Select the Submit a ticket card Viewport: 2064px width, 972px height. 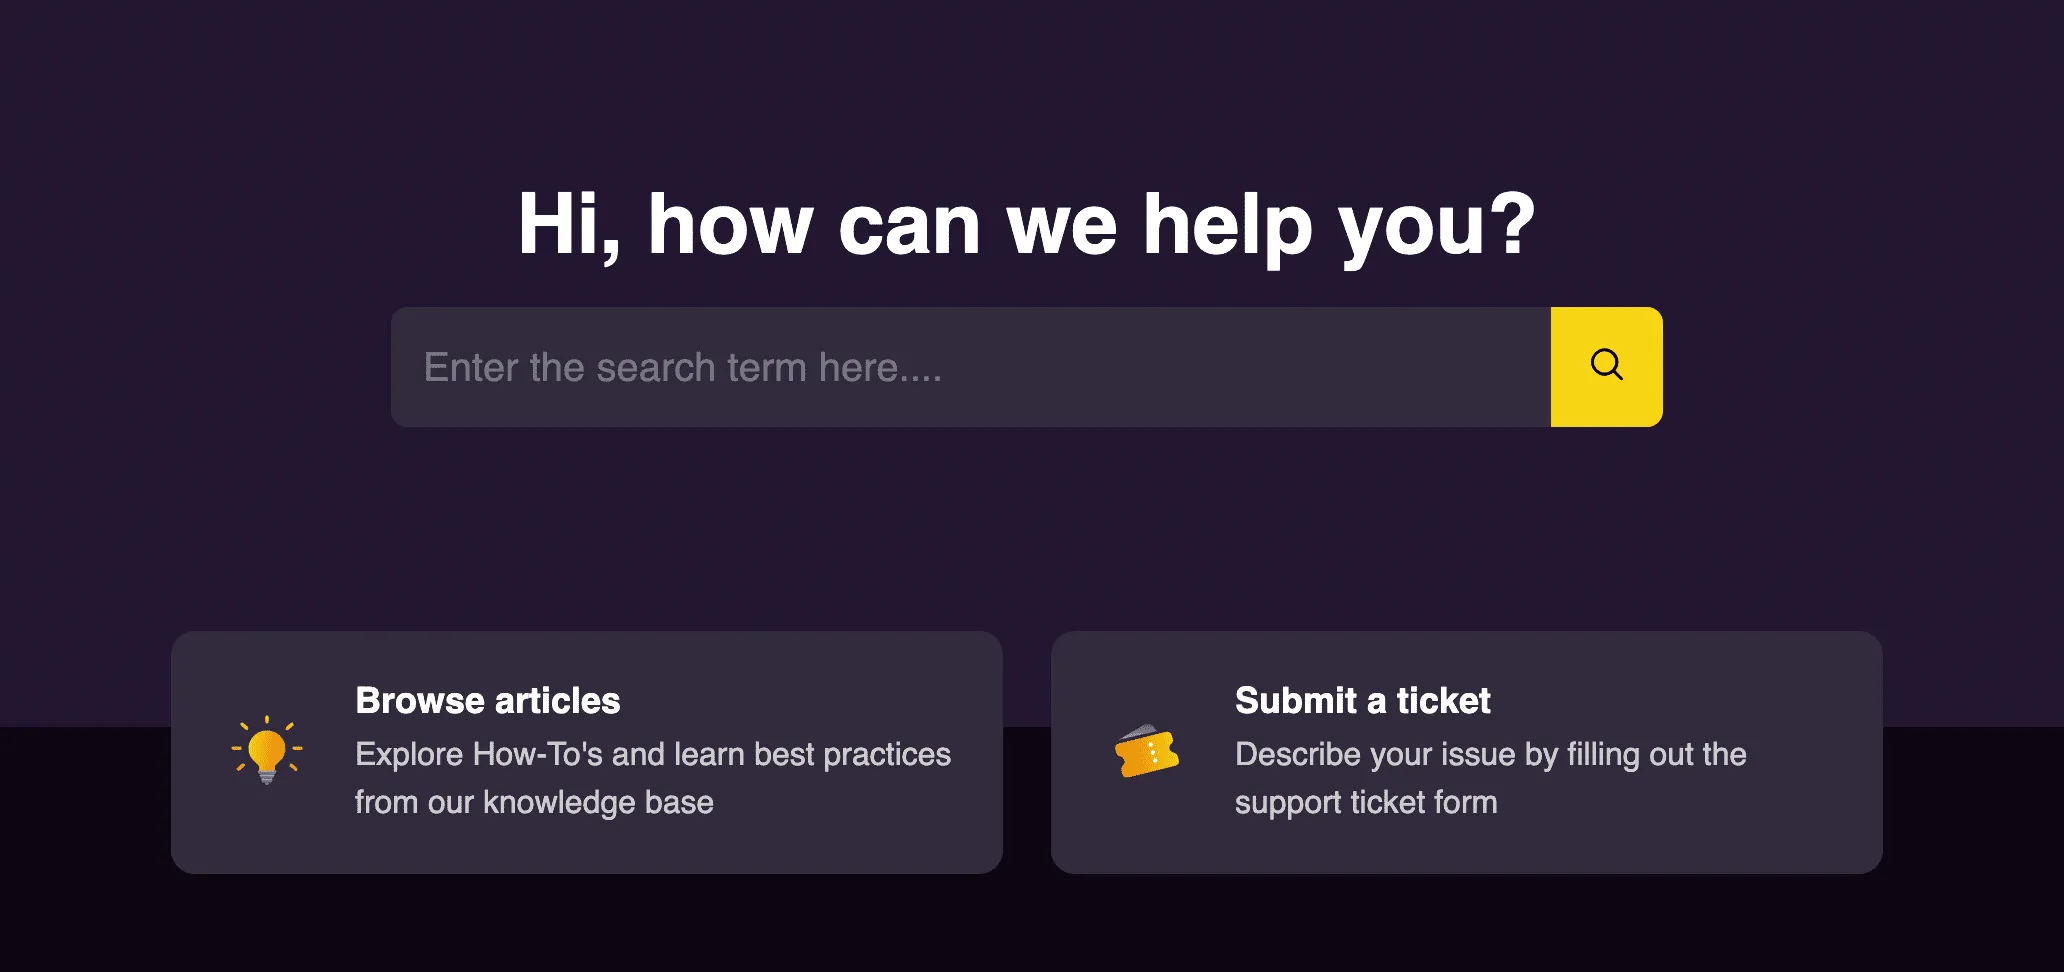[x=1467, y=752]
